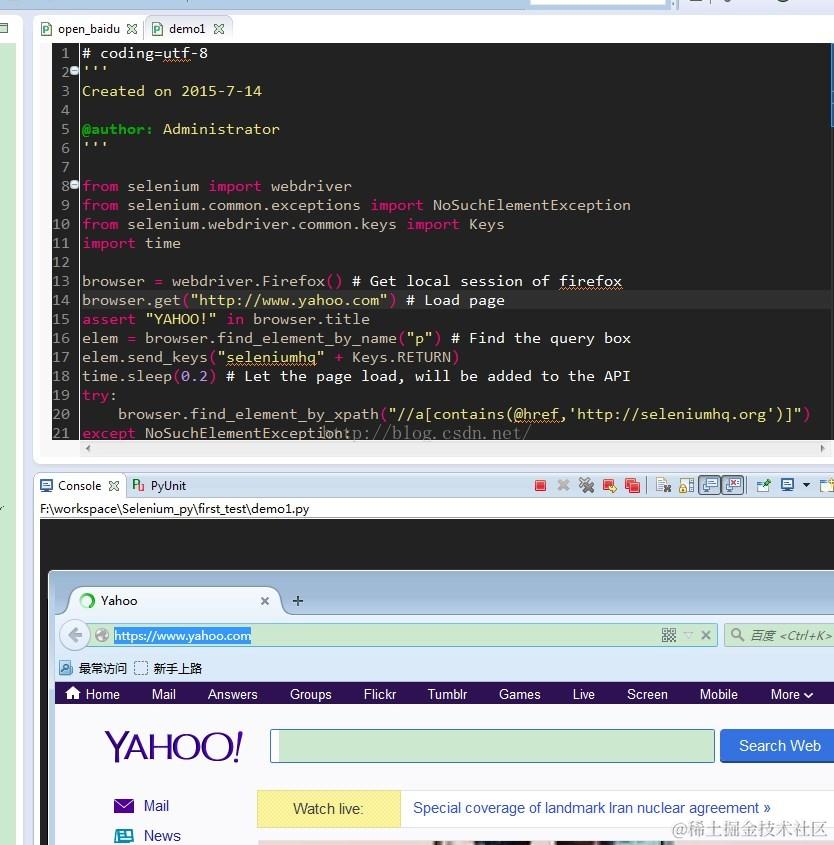Collapse imports fold at line 8
The image size is (834, 845).
tap(74, 184)
